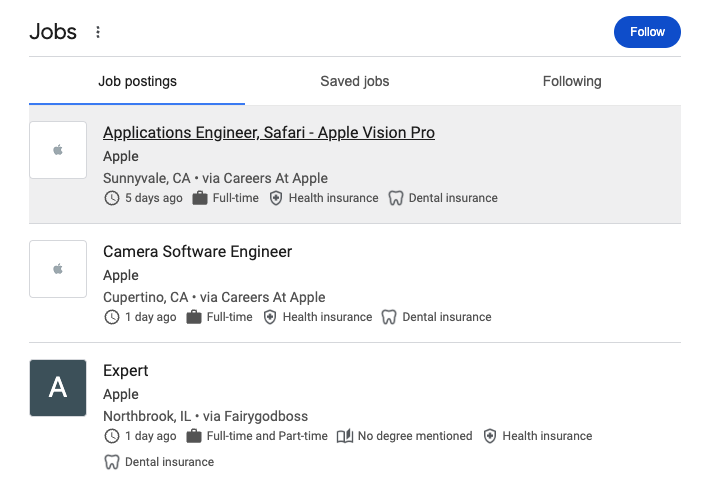Click 'Apple' company name under Camera Software Engineer
Screen dimensions: 712x483
tap(121, 275)
